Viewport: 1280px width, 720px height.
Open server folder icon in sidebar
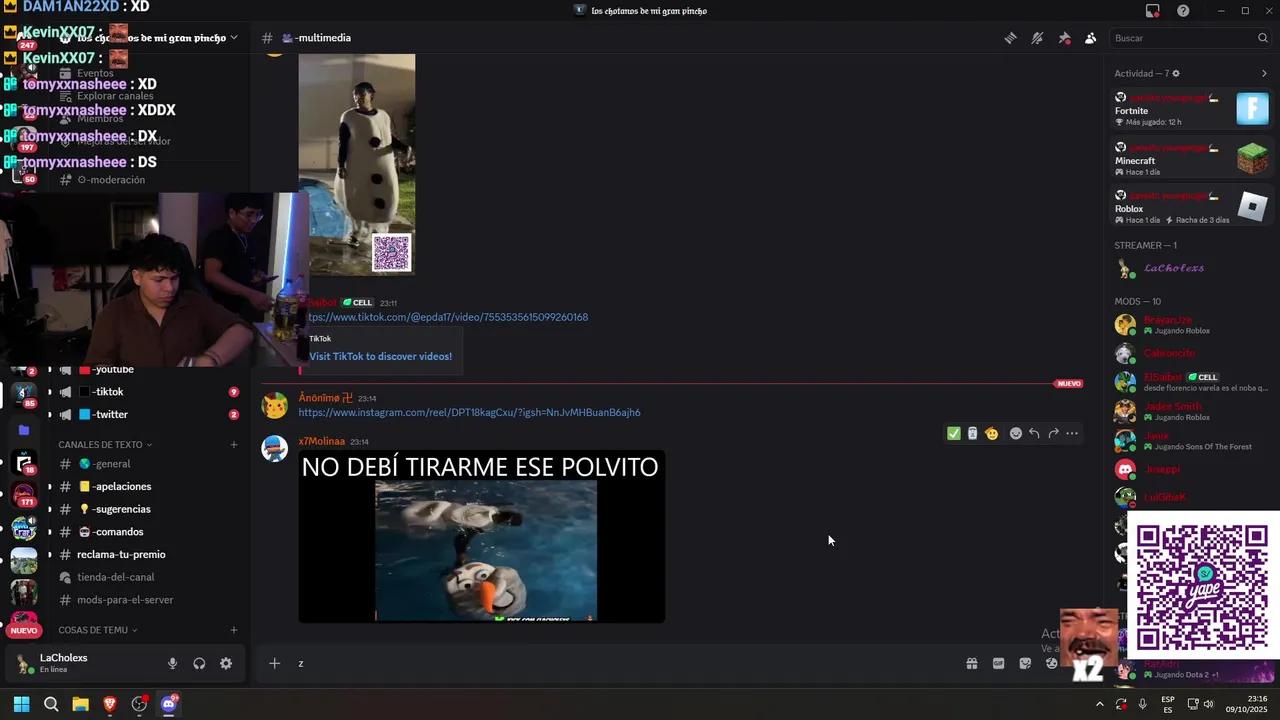(24, 430)
